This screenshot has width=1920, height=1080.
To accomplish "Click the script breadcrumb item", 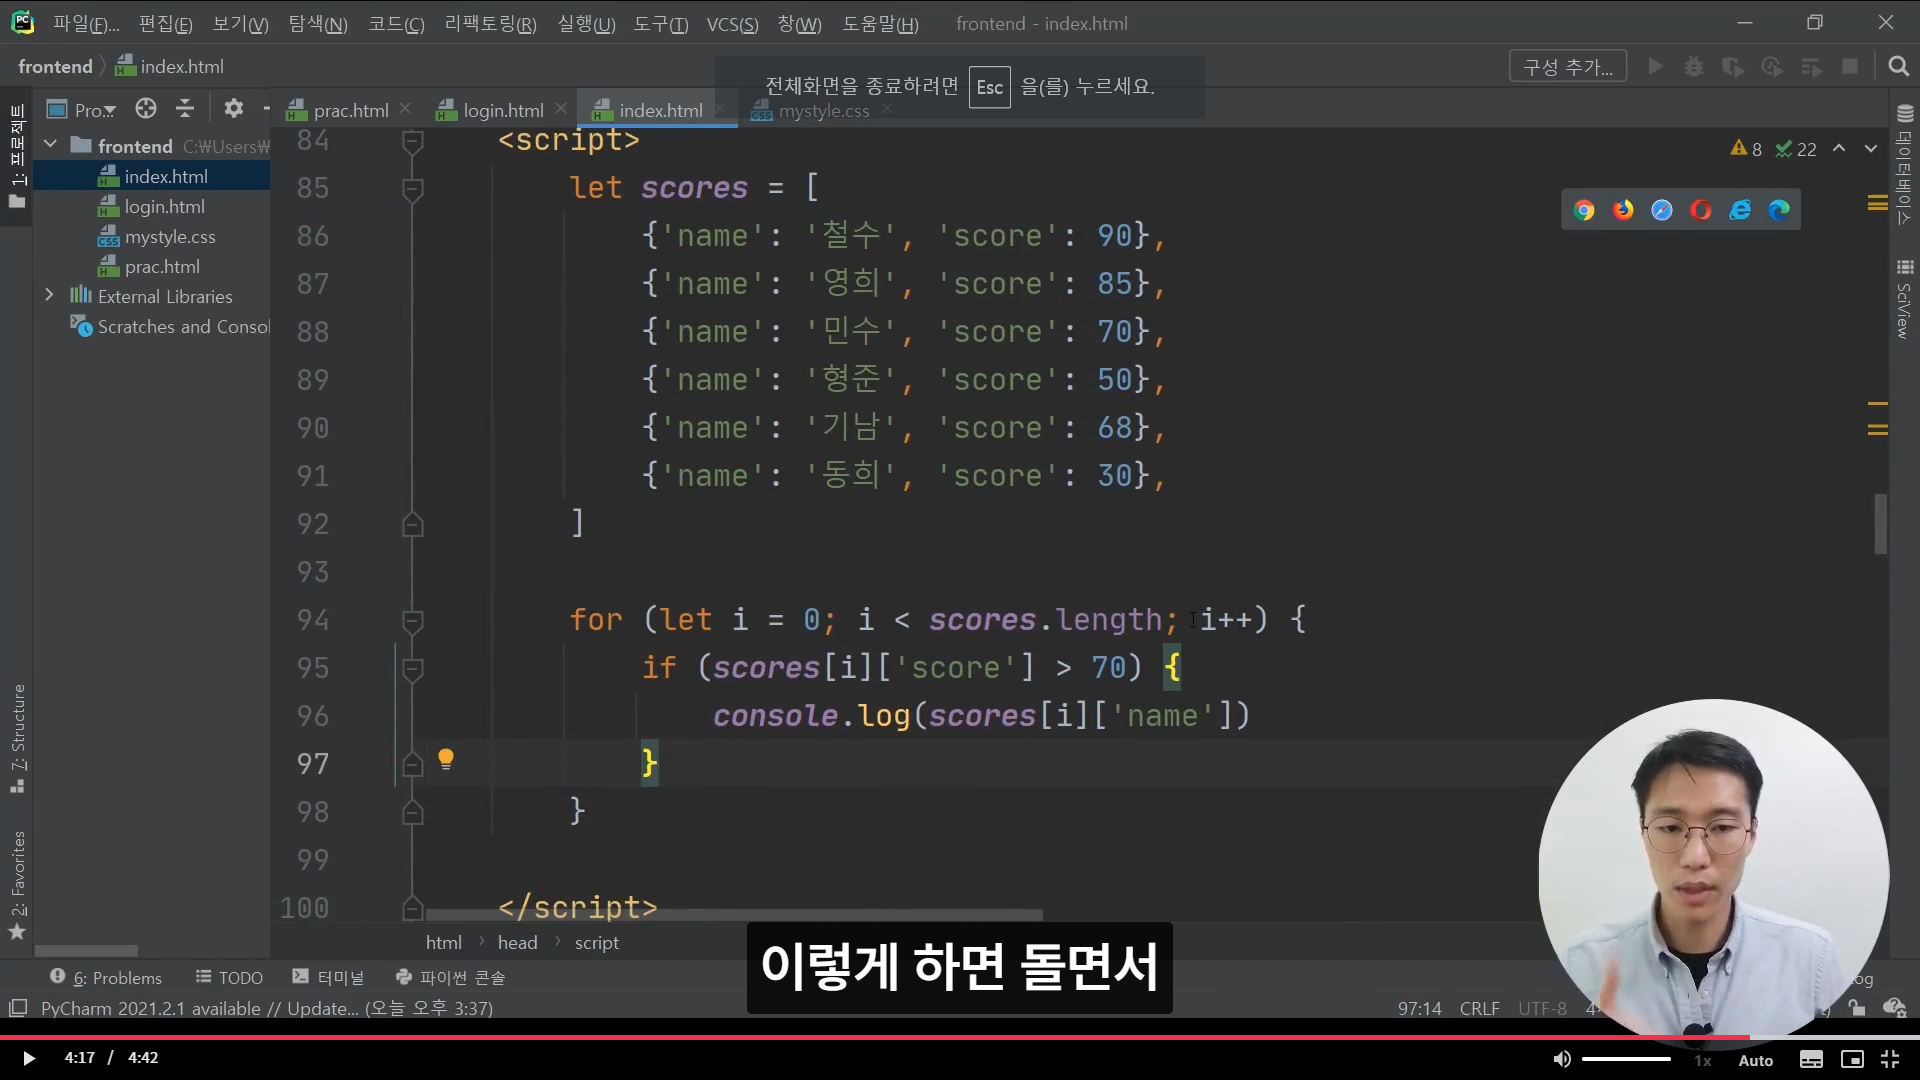I will [596, 942].
